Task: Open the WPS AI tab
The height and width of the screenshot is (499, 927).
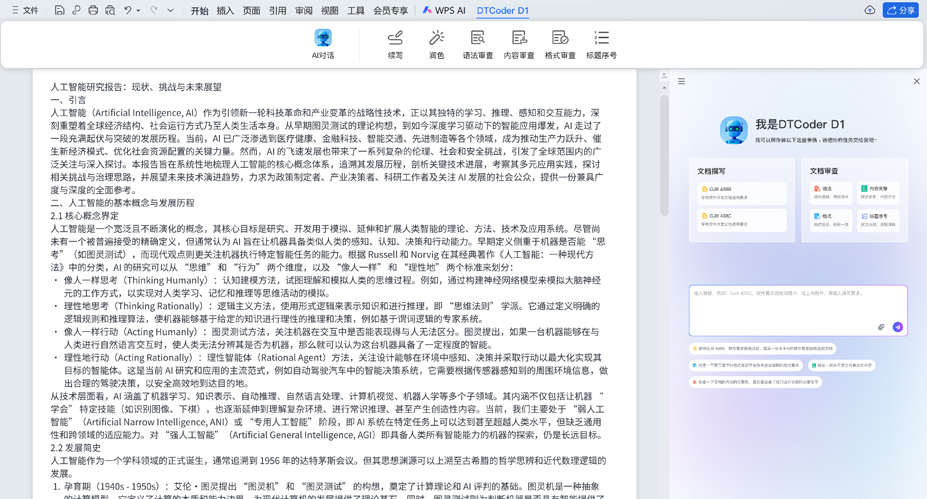Action: click(x=444, y=11)
